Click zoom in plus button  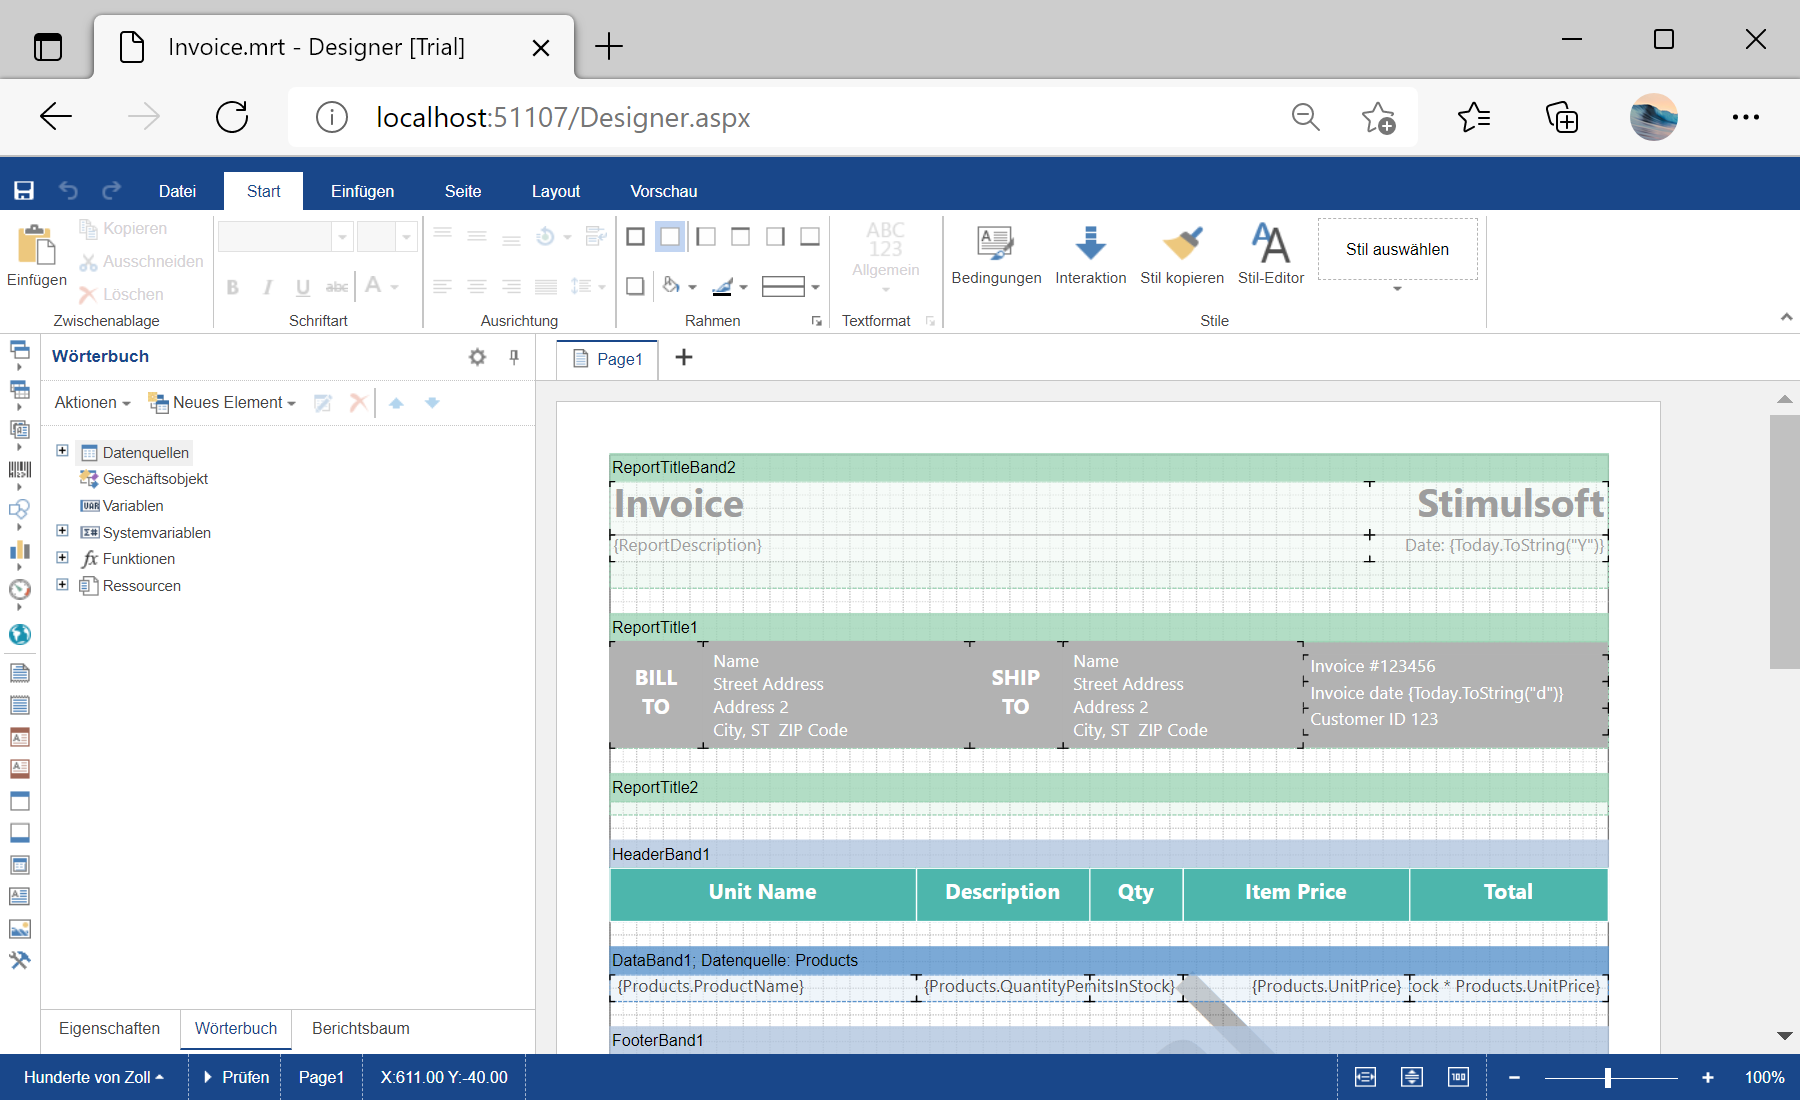click(x=1708, y=1077)
